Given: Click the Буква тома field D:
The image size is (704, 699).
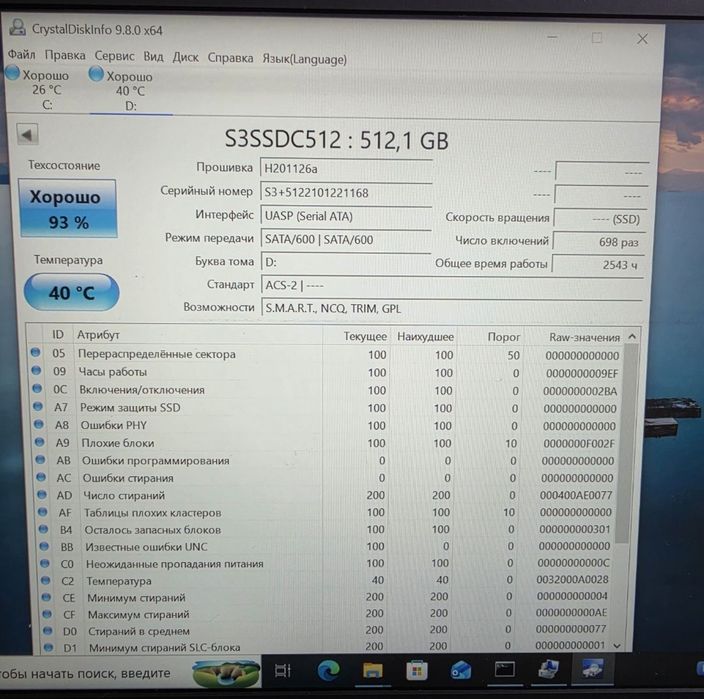Looking at the screenshot, I should 346,262.
